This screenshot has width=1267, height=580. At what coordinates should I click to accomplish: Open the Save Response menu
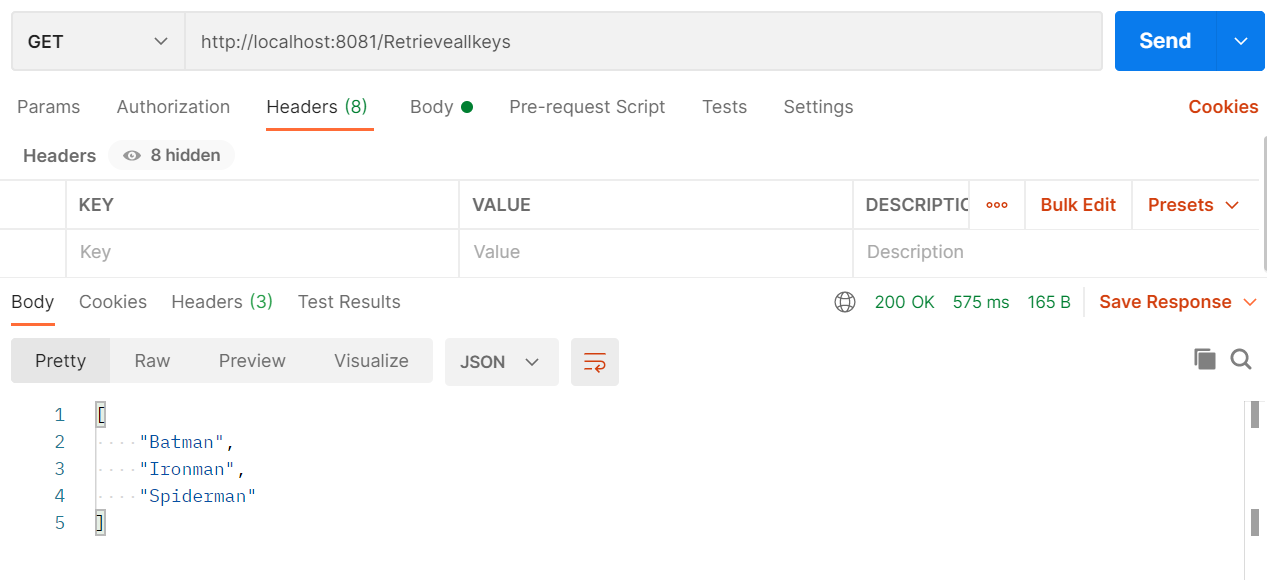1177,302
